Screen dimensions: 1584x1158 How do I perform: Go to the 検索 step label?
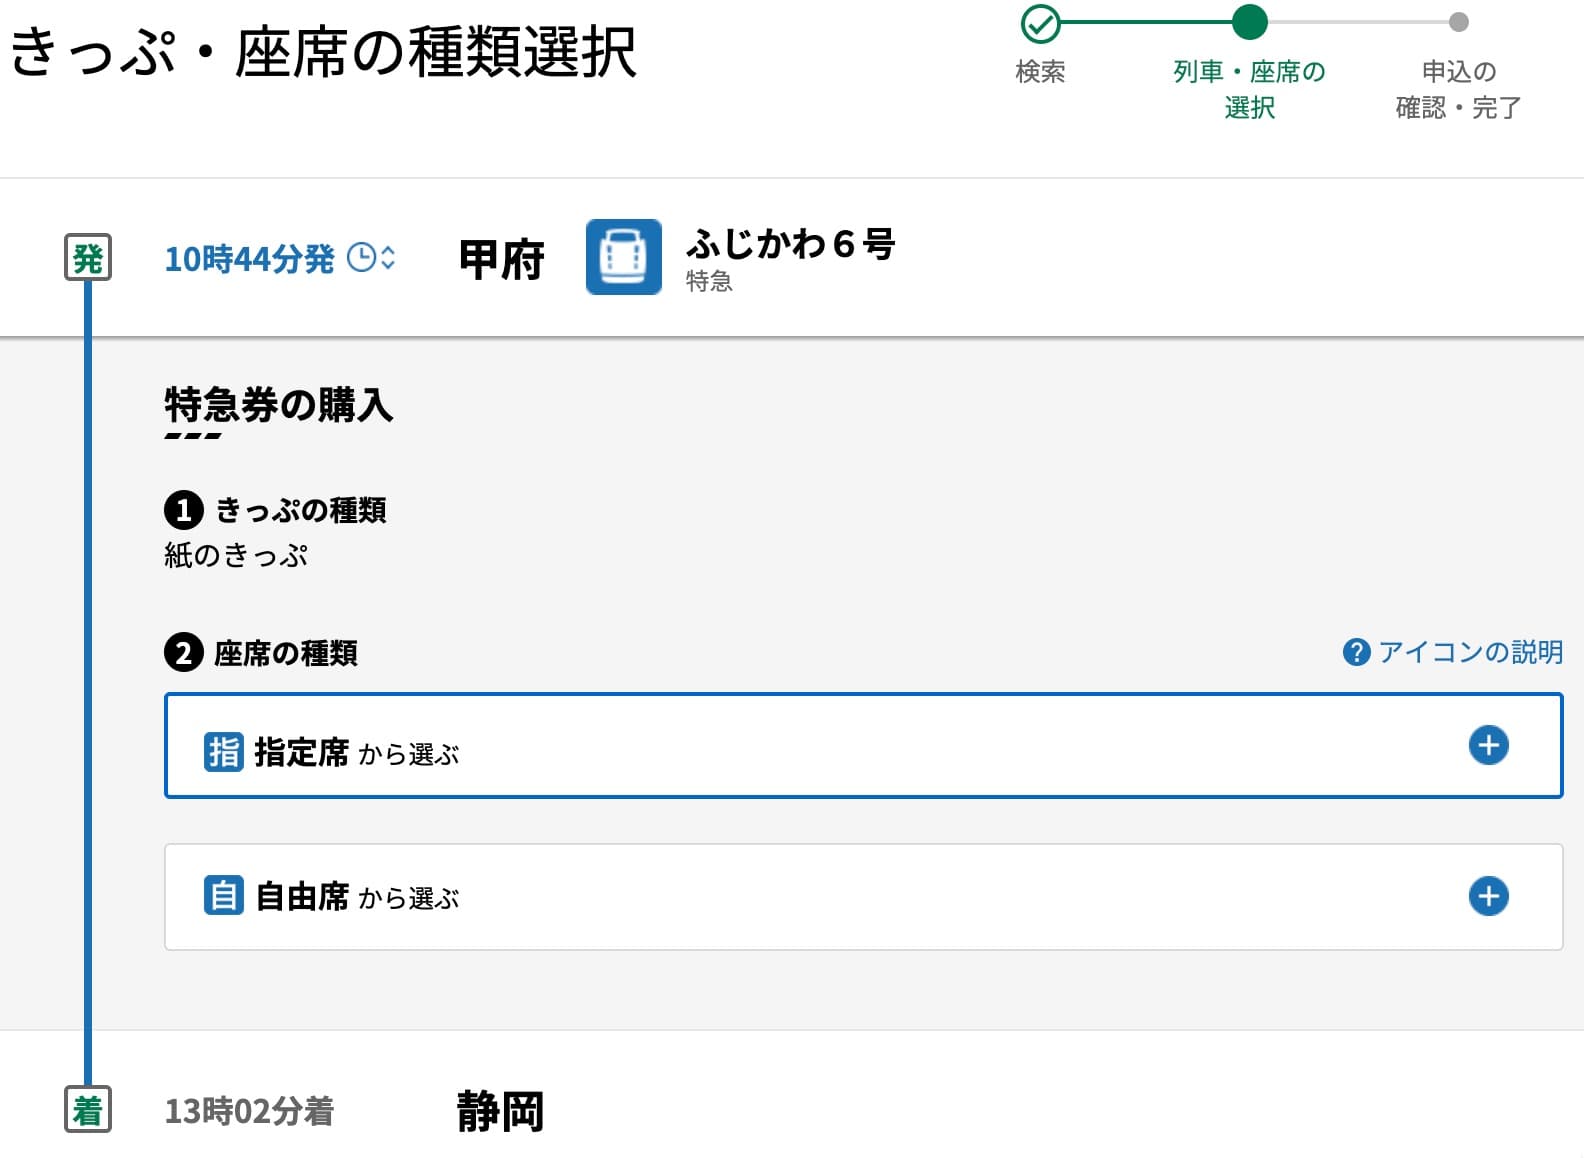pyautogui.click(x=1040, y=72)
